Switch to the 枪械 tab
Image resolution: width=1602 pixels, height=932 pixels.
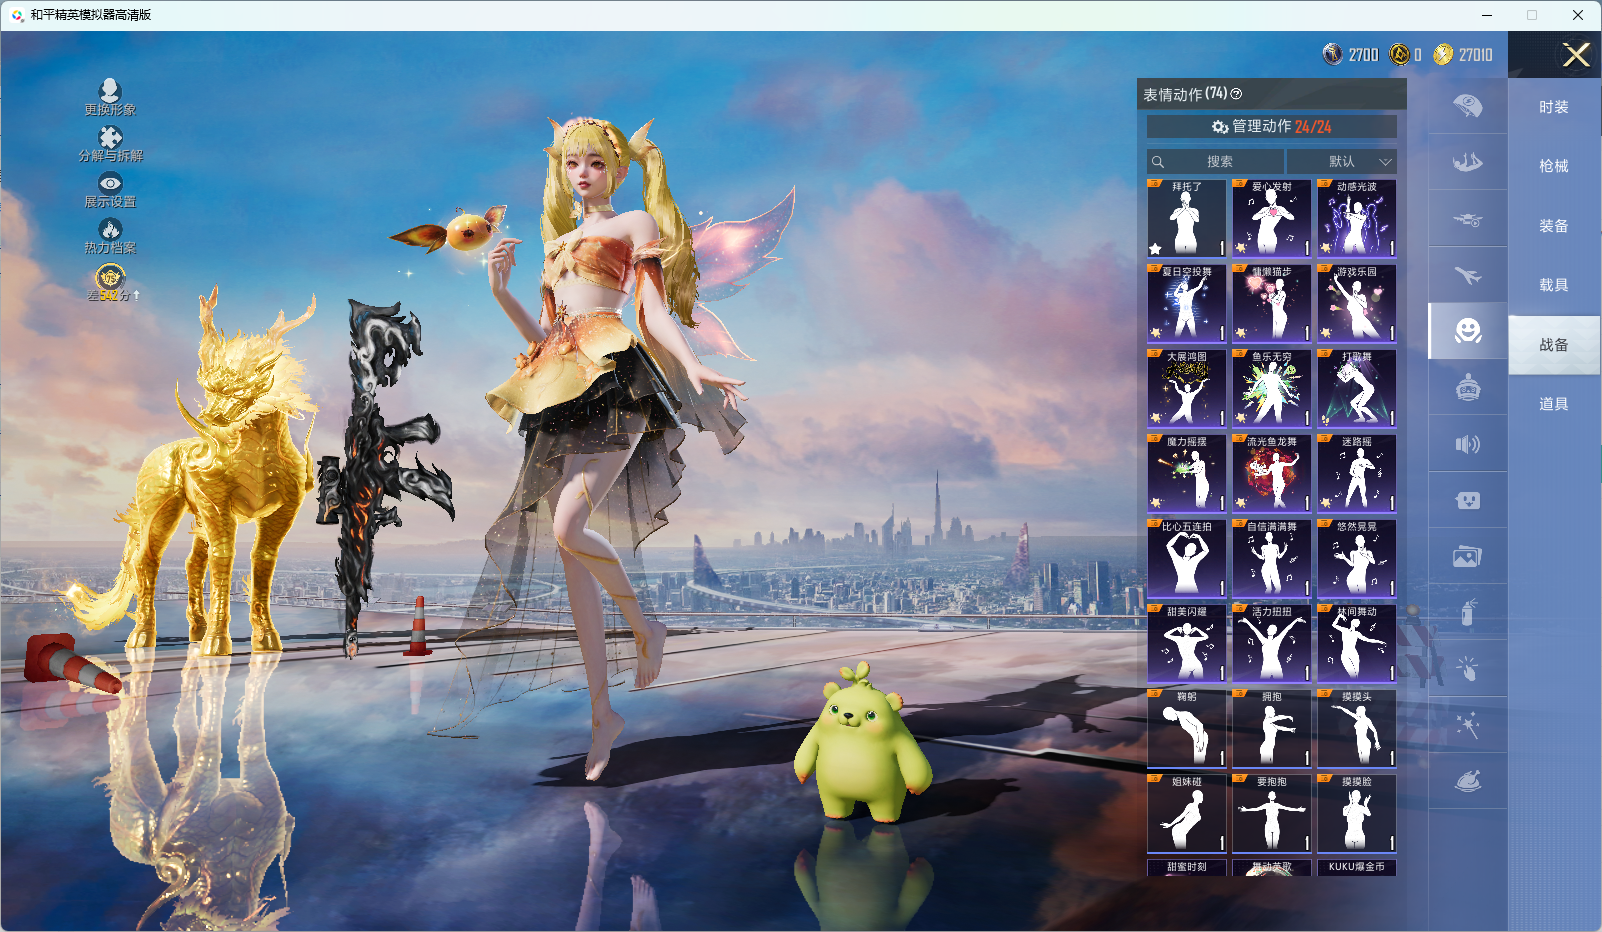(1554, 166)
